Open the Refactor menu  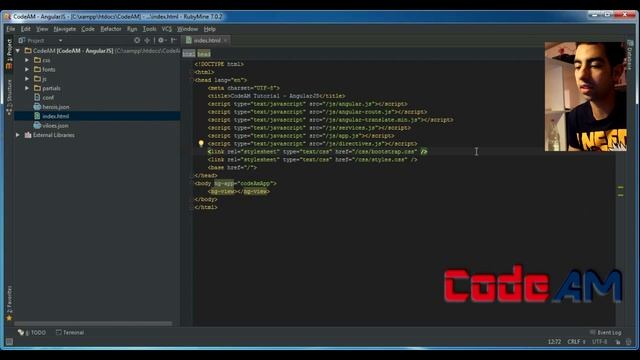(x=111, y=29)
